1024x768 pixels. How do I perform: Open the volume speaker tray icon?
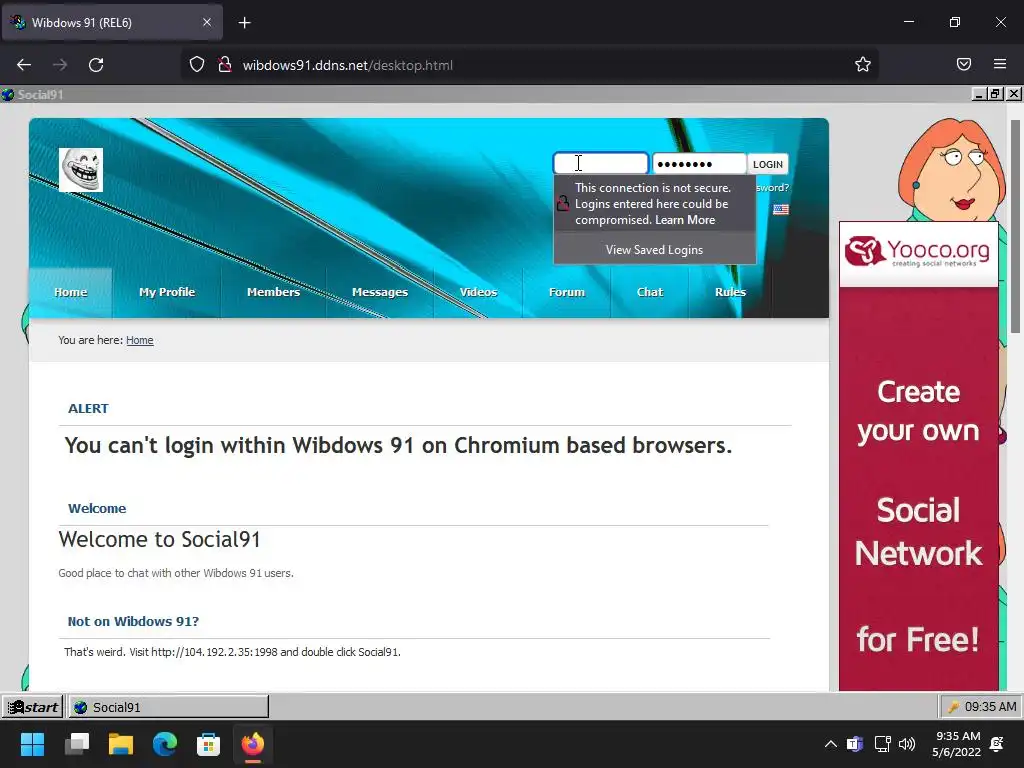[x=906, y=744]
